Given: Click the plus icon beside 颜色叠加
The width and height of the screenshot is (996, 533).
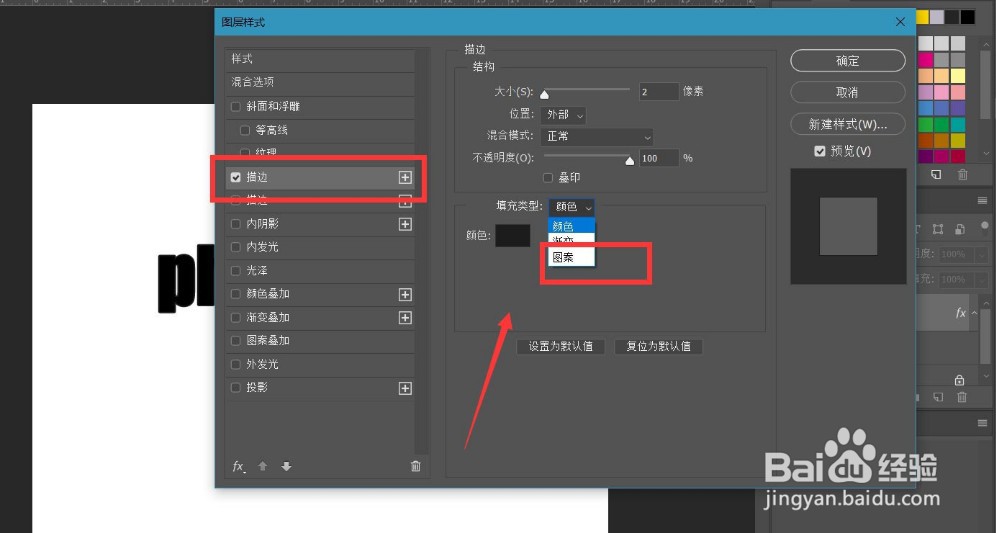Looking at the screenshot, I should (x=405, y=295).
